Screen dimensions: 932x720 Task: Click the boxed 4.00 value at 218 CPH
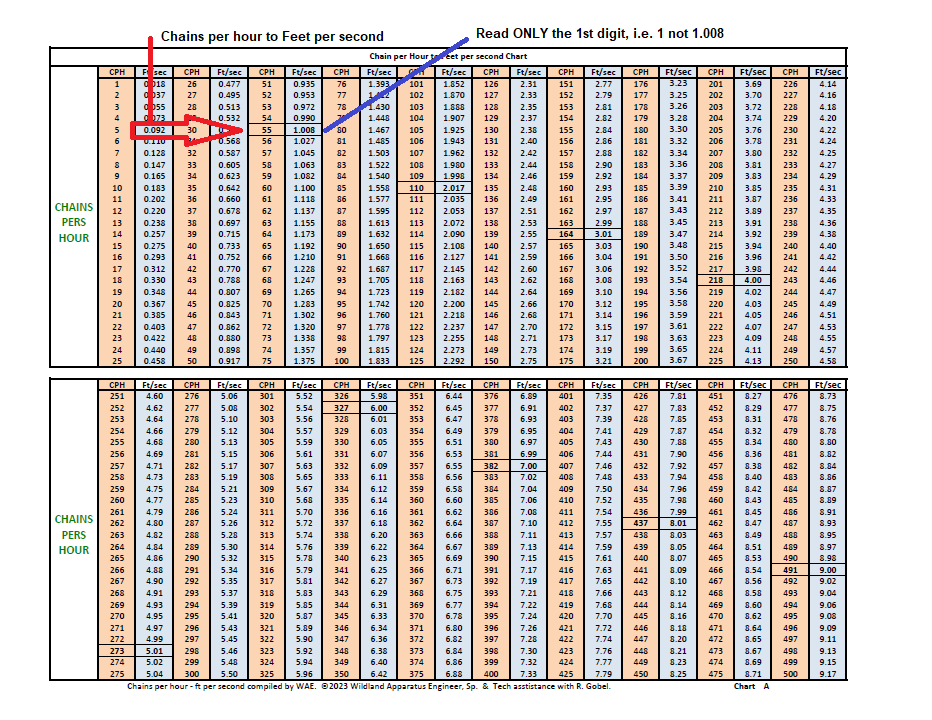752,281
